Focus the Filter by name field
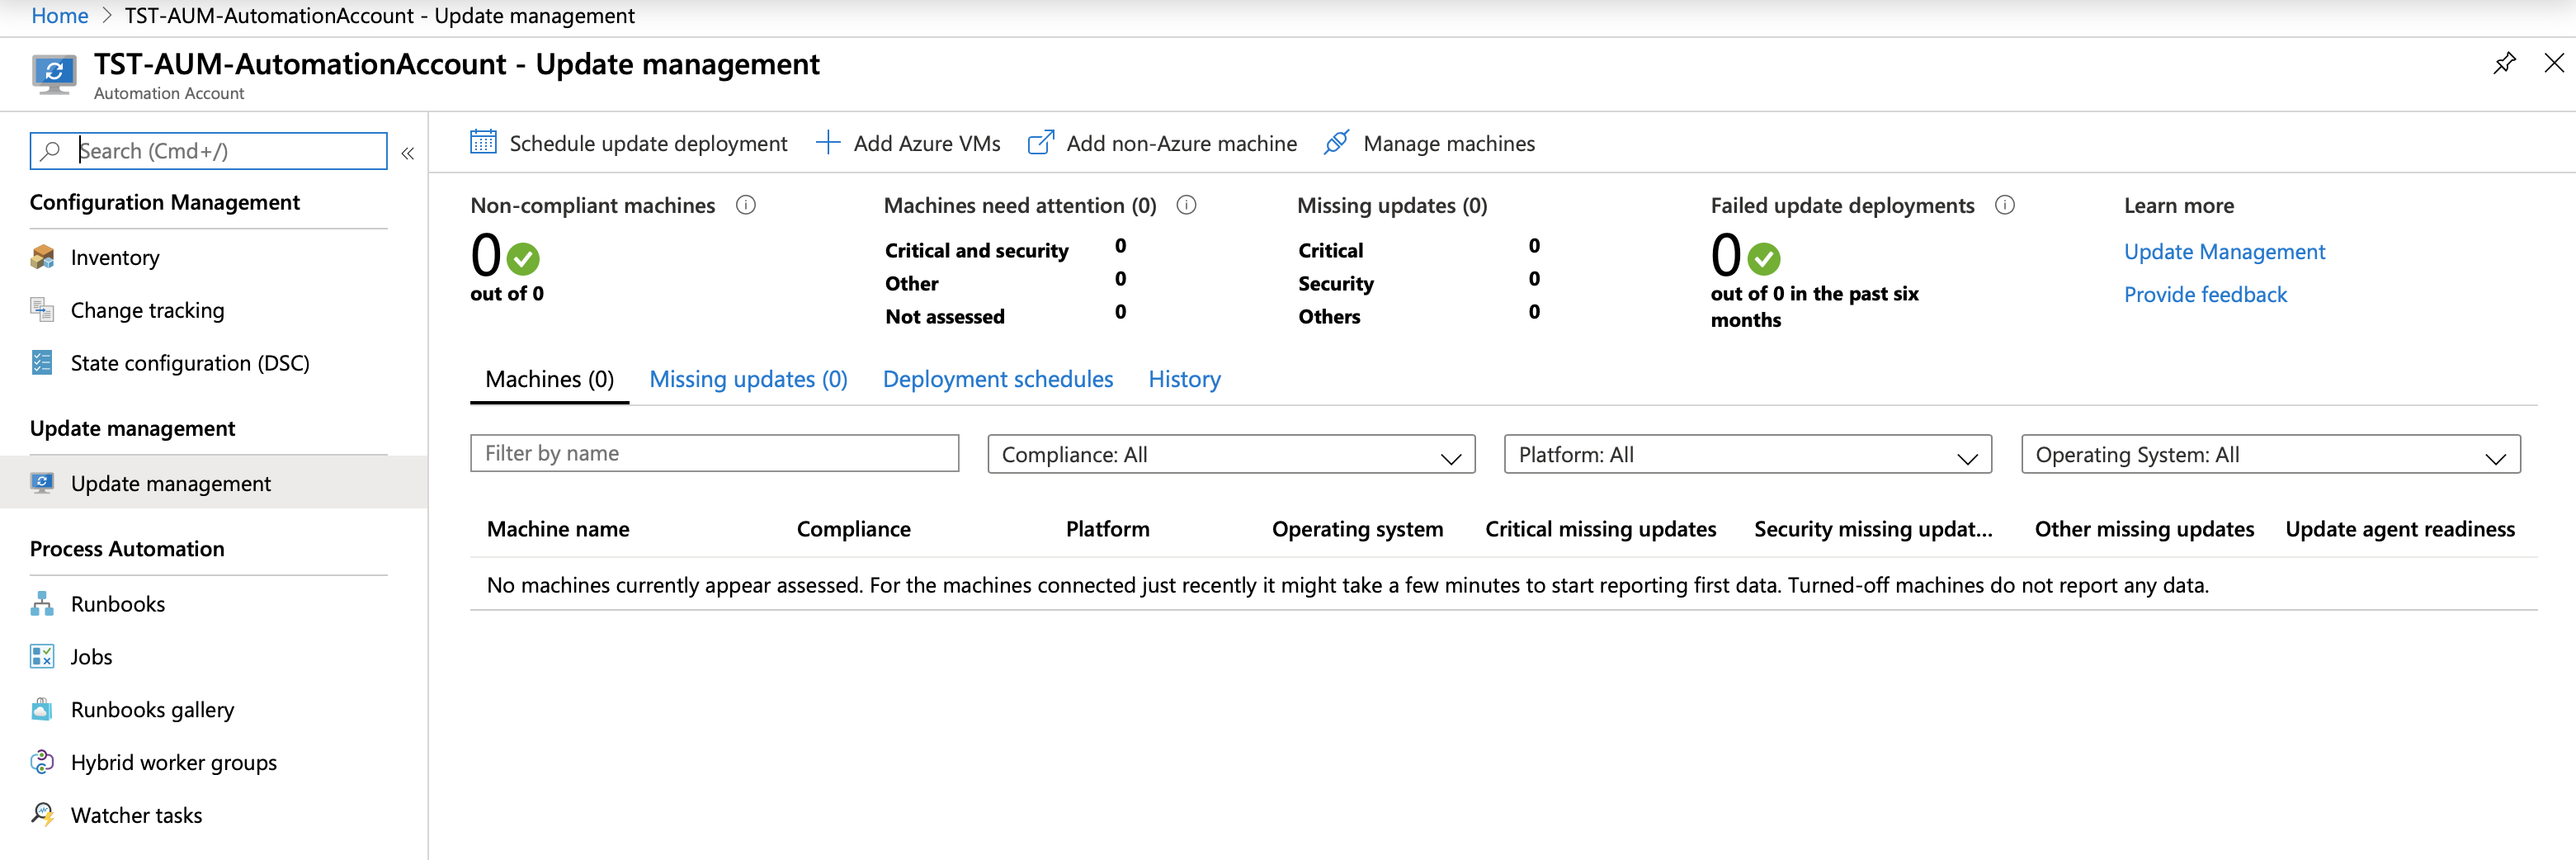The image size is (2576, 860). point(714,453)
